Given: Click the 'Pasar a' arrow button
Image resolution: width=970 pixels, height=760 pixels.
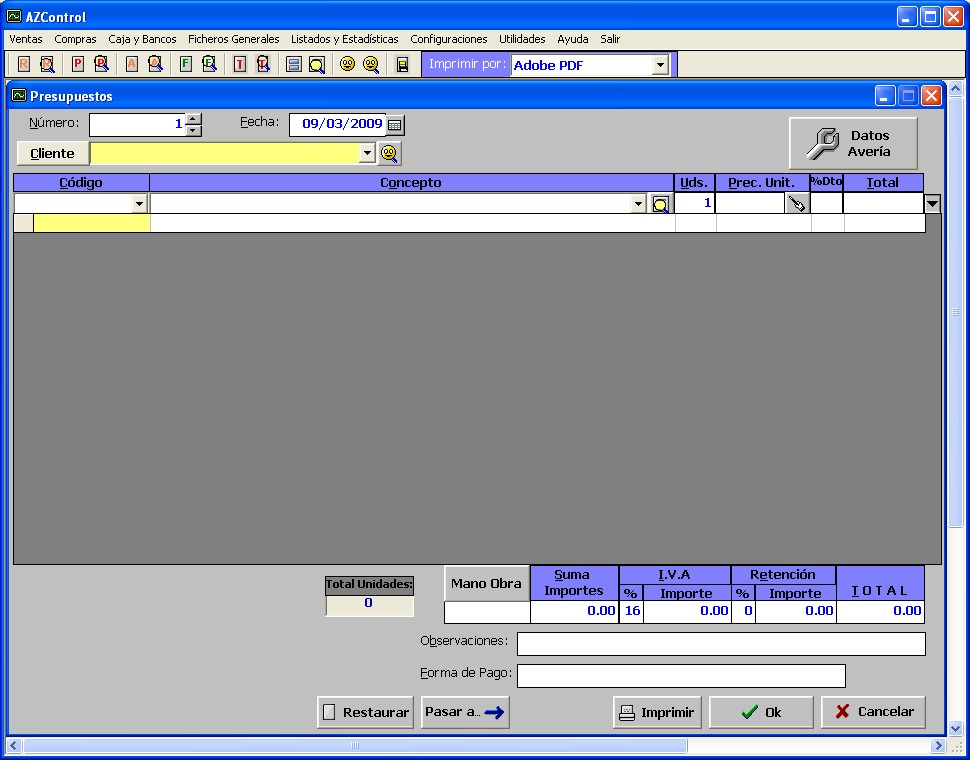Looking at the screenshot, I should (x=465, y=712).
